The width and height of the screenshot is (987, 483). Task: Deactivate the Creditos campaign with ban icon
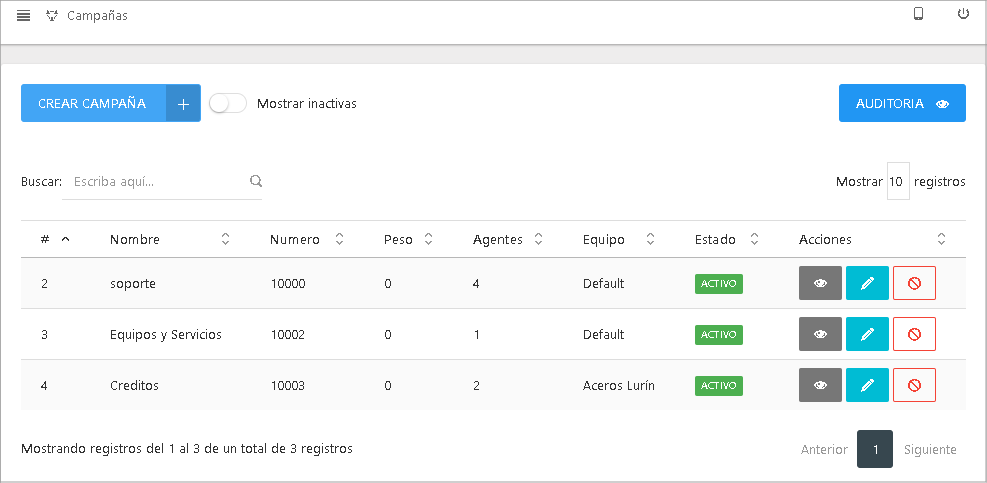click(x=914, y=385)
